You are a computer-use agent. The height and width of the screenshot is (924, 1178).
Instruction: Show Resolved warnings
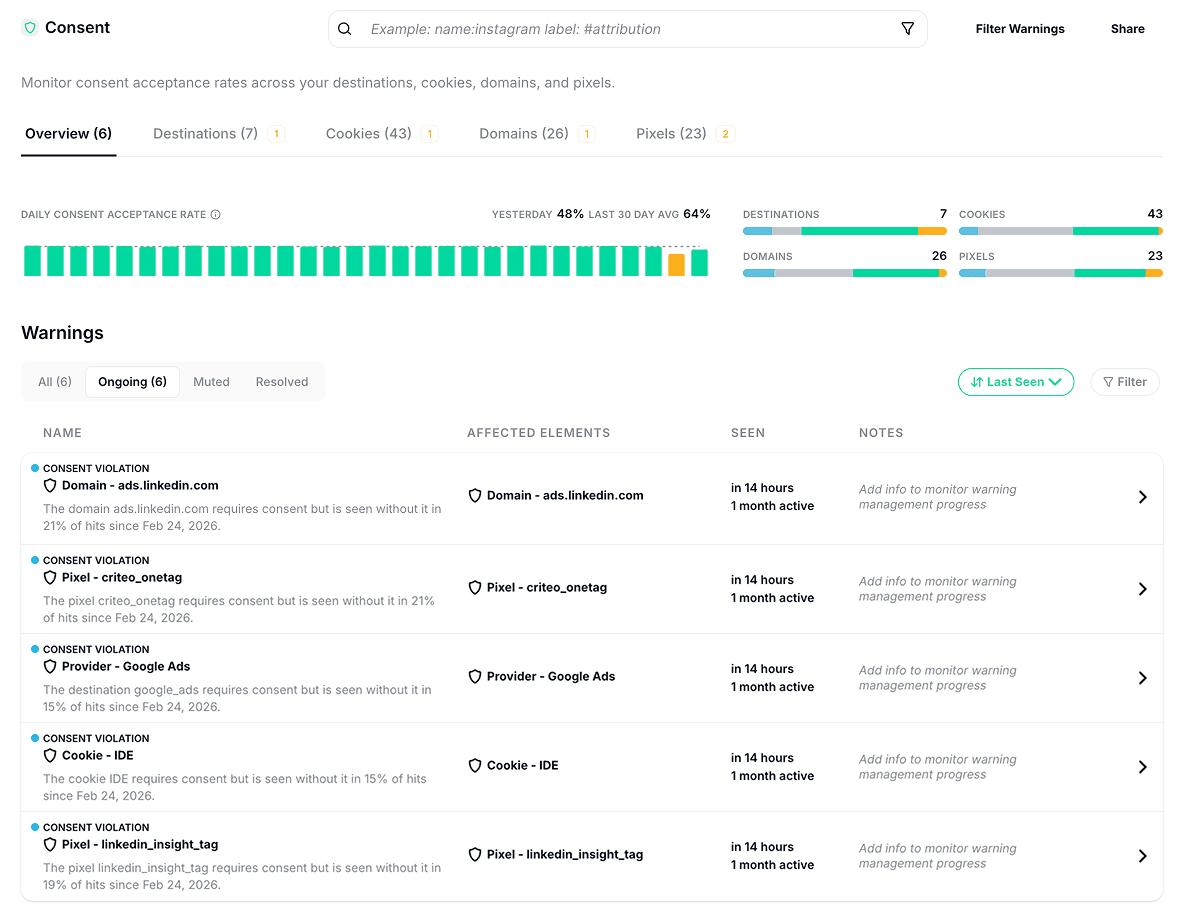pos(281,382)
